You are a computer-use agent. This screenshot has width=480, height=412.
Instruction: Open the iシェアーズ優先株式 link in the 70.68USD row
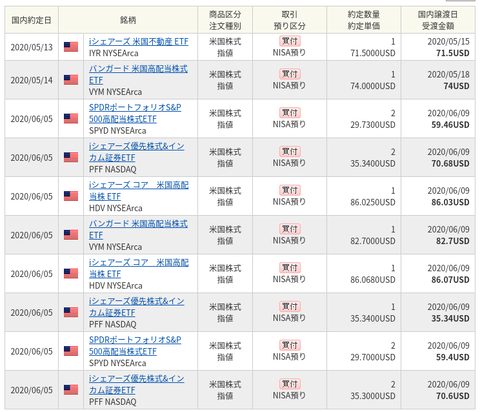(x=136, y=152)
